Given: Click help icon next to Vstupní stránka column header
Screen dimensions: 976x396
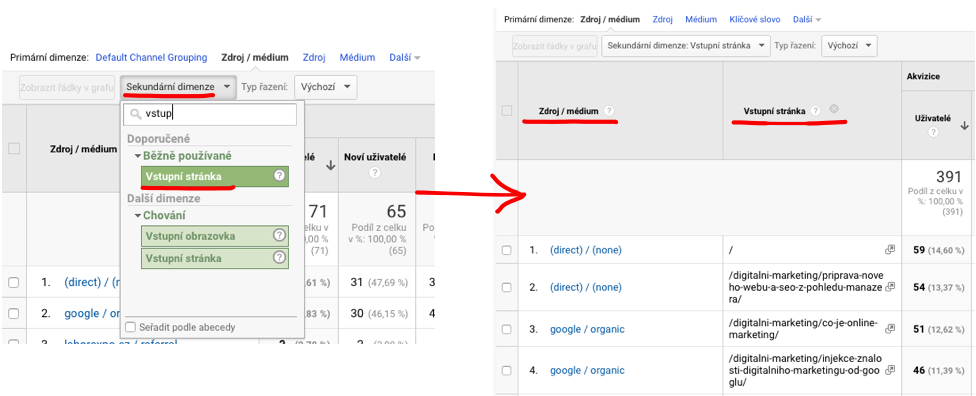Looking at the screenshot, I should point(815,111).
